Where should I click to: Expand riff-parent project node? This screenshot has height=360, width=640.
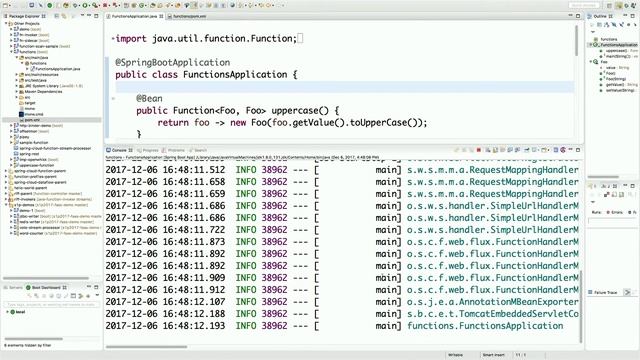[x=6, y=194]
